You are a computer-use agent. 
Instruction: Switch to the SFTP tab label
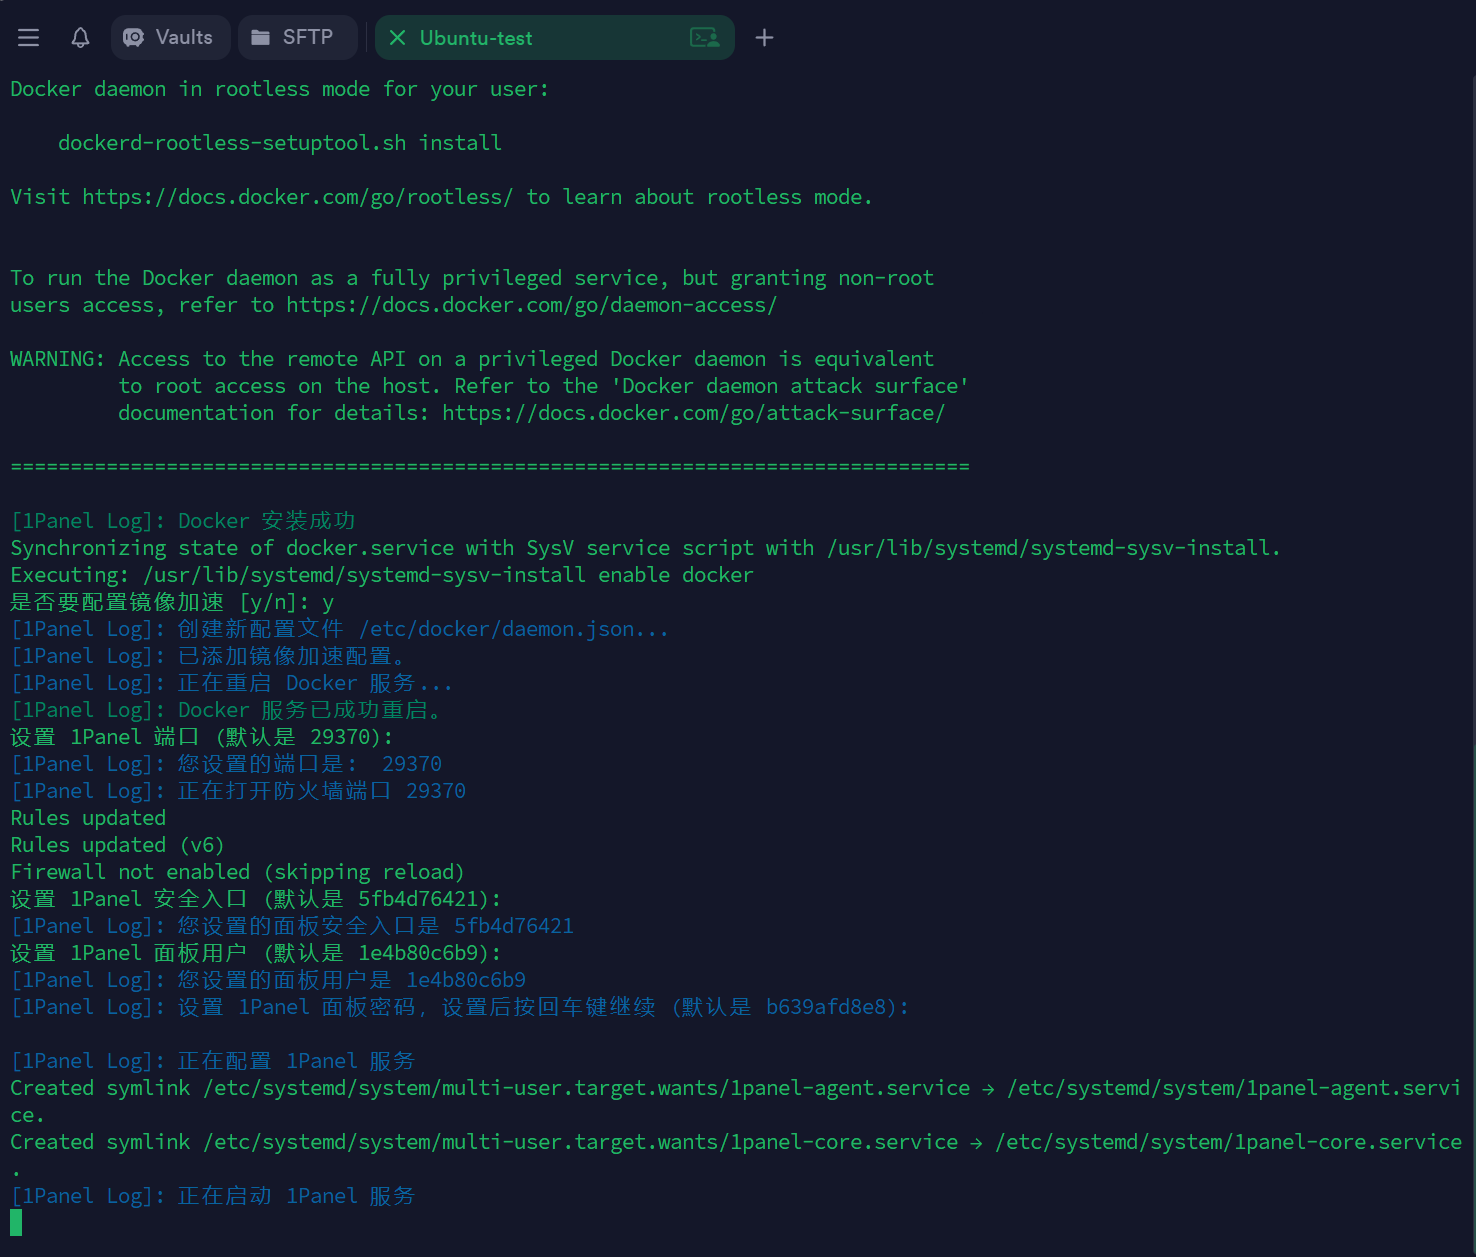coord(307,38)
